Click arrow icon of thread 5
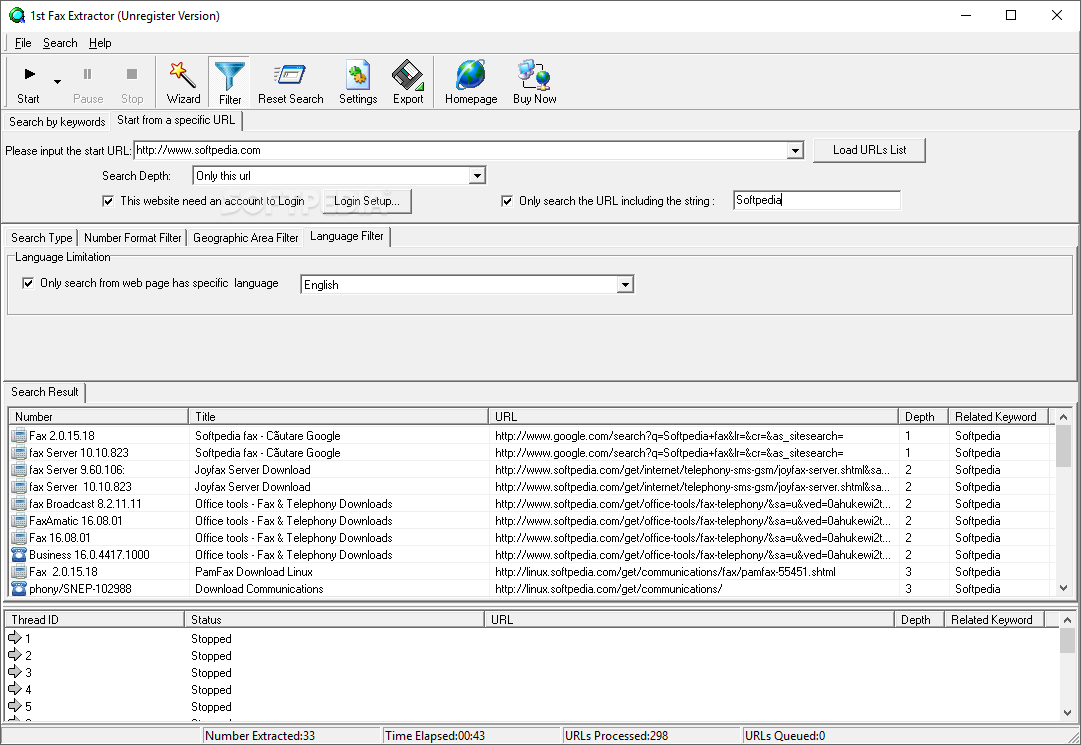The height and width of the screenshot is (745, 1081). [14, 706]
